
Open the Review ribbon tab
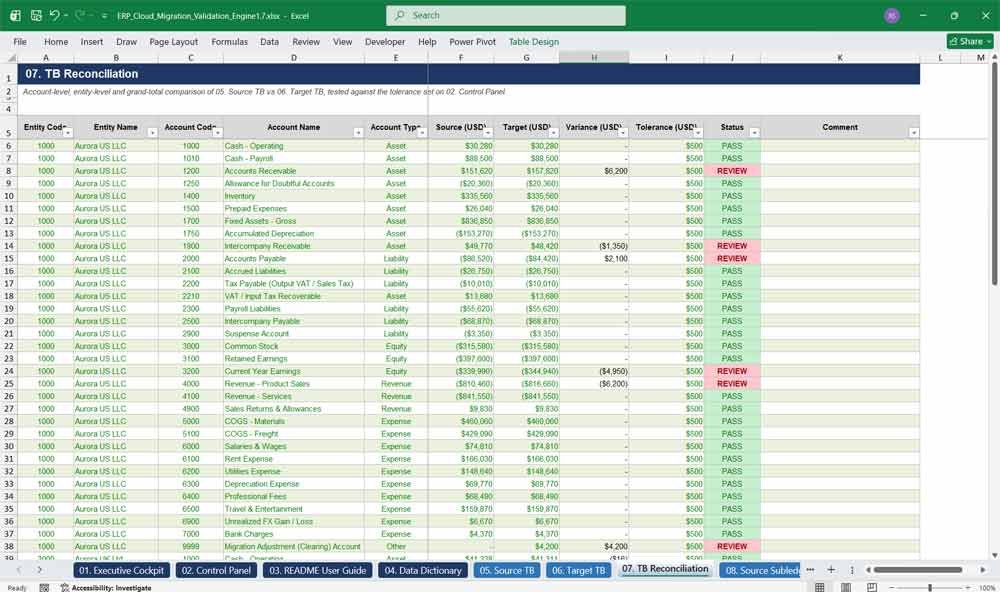pos(305,41)
